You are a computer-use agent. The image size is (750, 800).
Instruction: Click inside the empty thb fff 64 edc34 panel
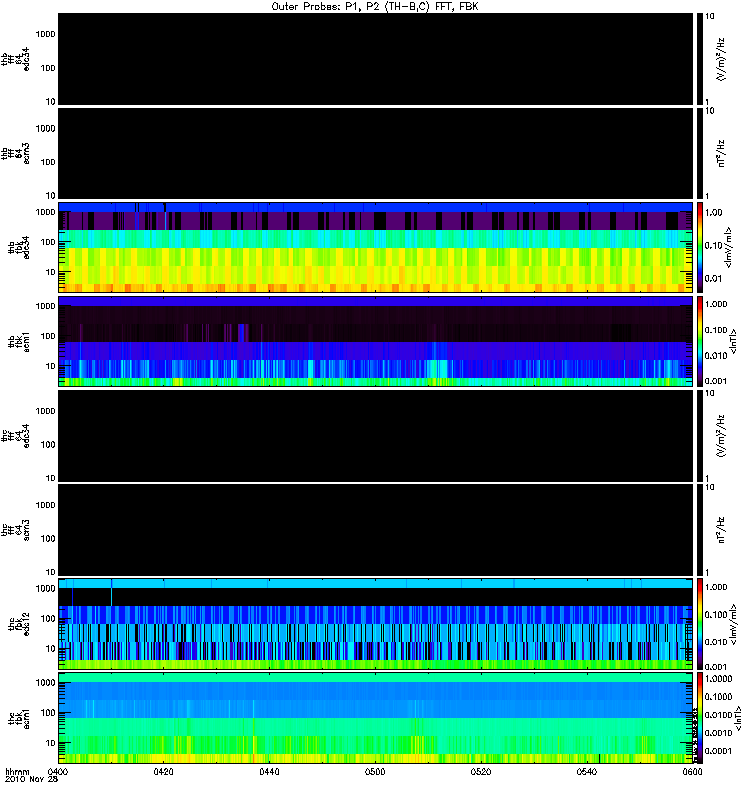[376, 59]
